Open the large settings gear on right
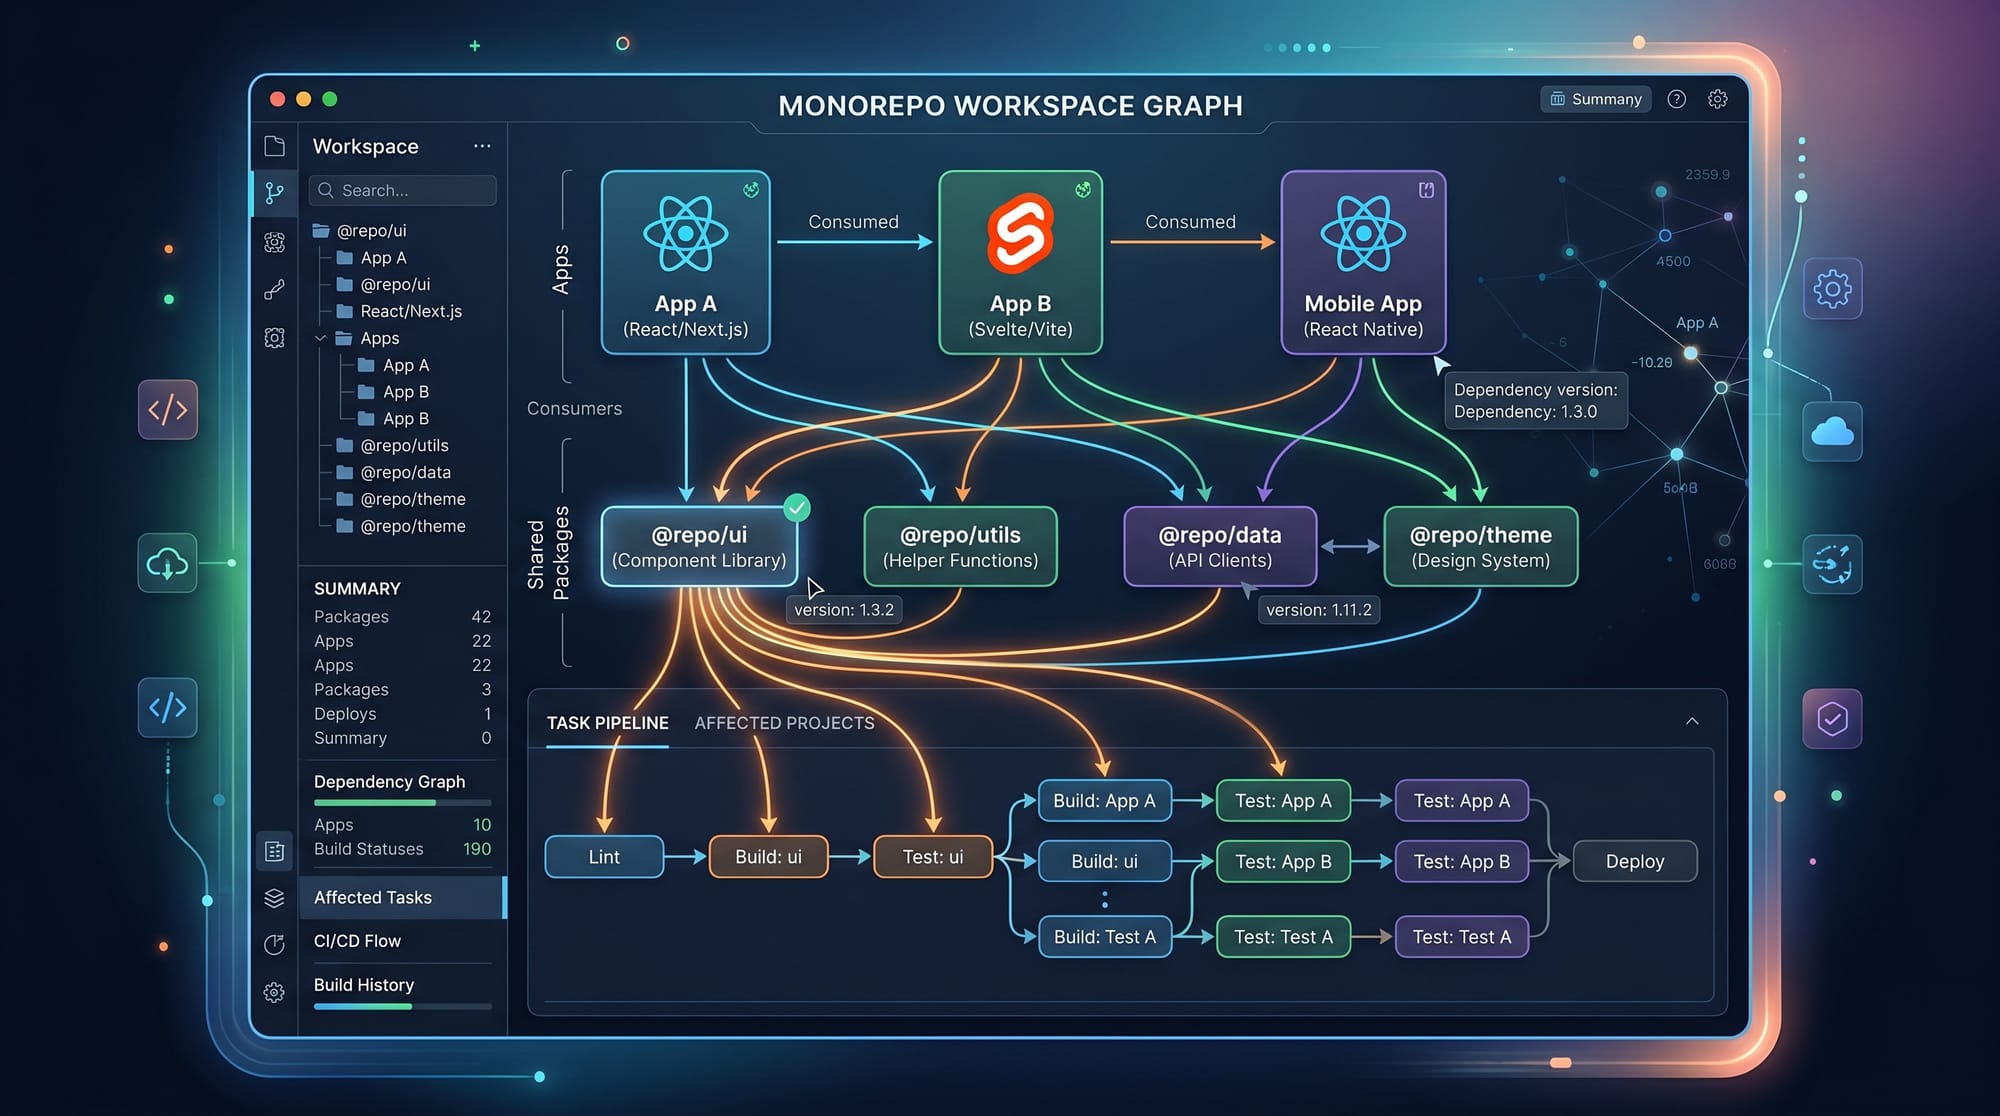 tap(1832, 290)
